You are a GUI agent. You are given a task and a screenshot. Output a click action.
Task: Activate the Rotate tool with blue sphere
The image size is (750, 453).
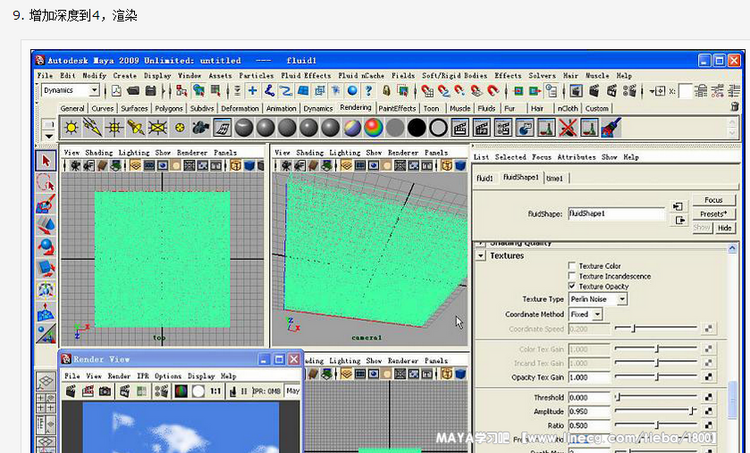(46, 247)
